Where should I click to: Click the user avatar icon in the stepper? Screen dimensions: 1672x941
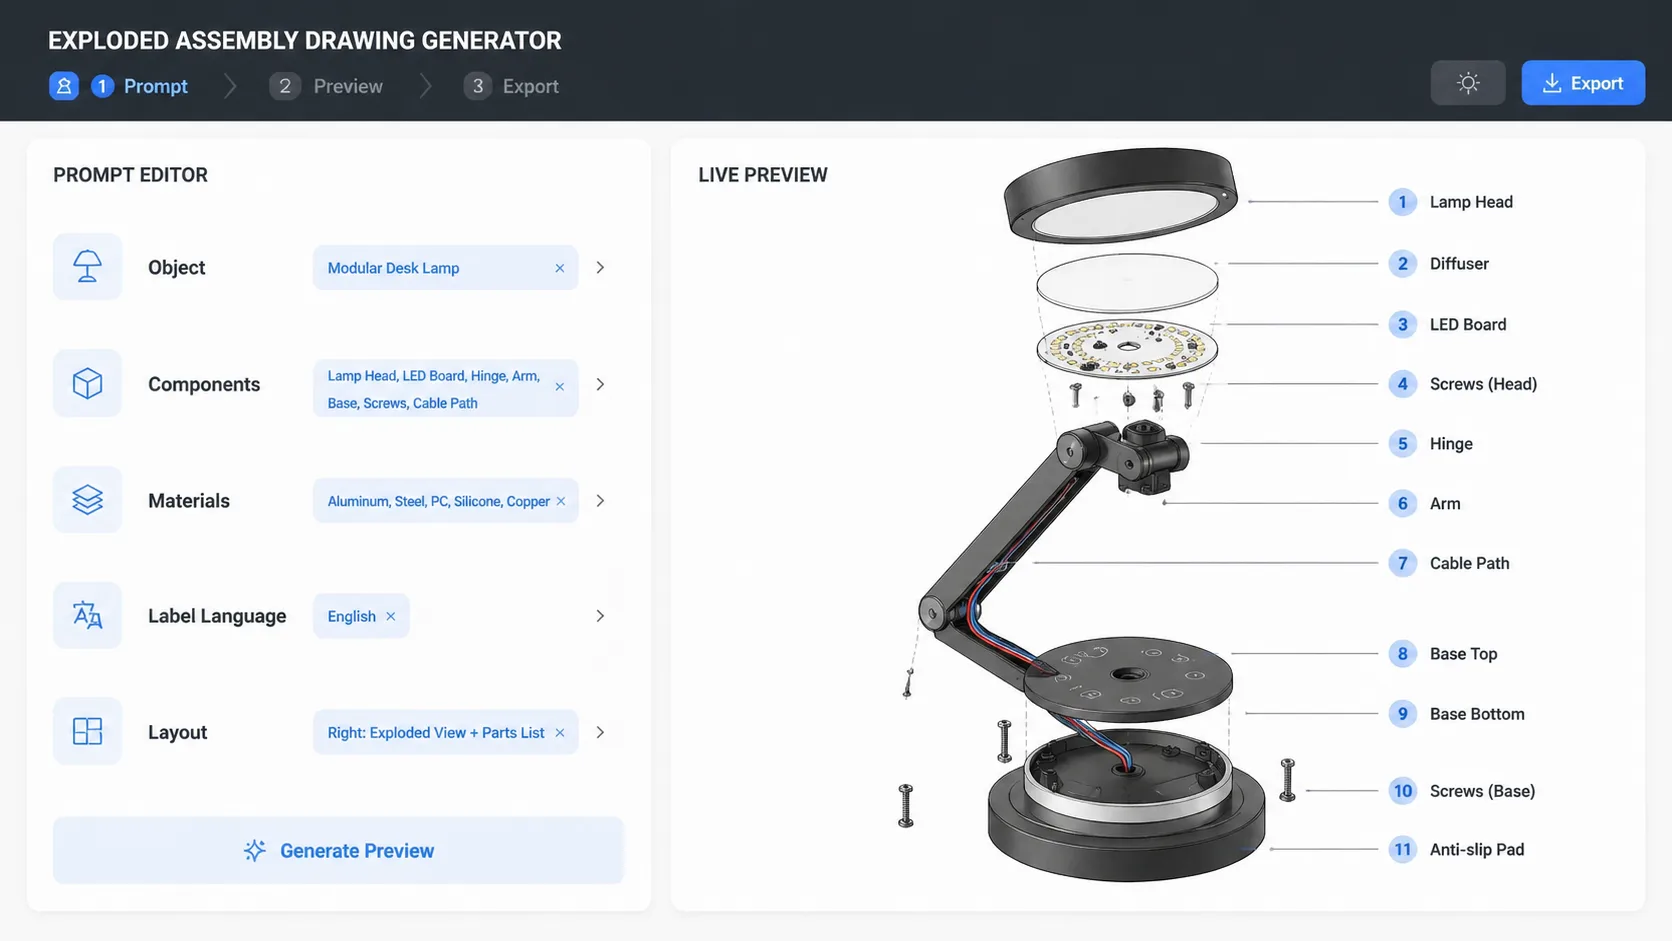coord(64,86)
